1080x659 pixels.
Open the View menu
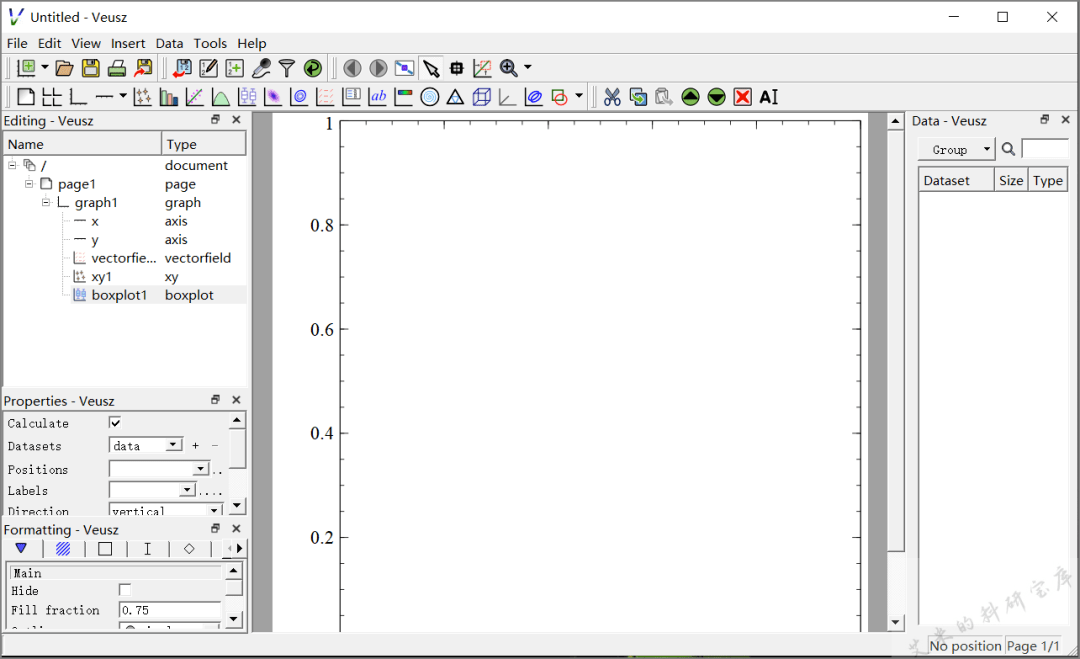tap(86, 43)
